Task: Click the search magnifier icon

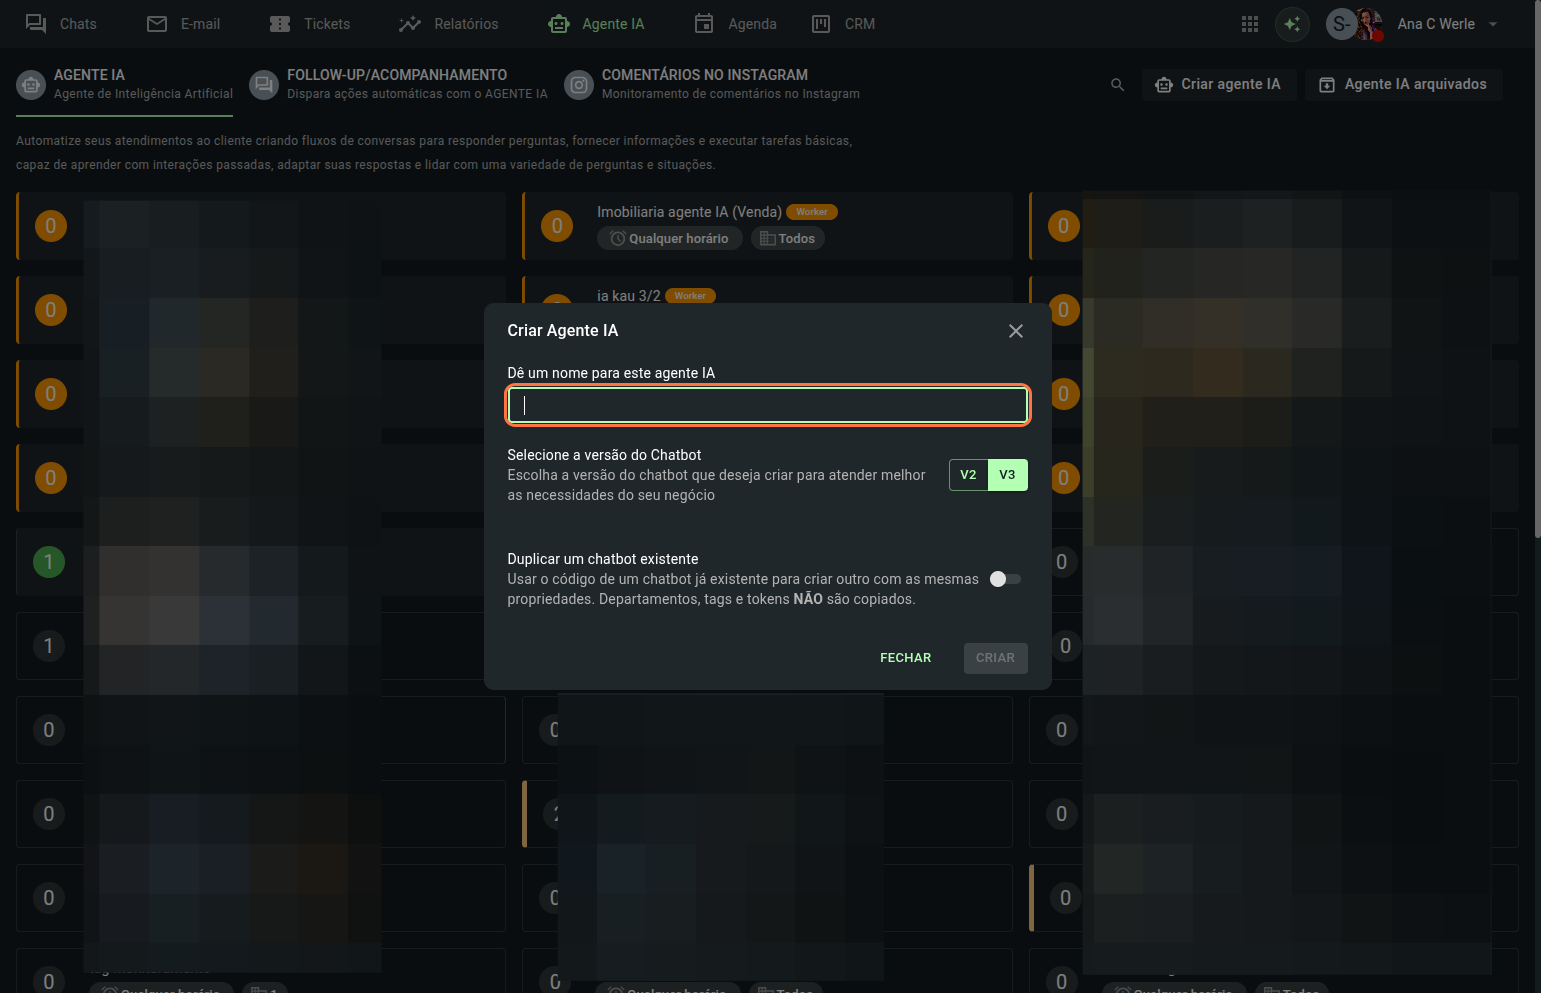Action: click(1117, 85)
